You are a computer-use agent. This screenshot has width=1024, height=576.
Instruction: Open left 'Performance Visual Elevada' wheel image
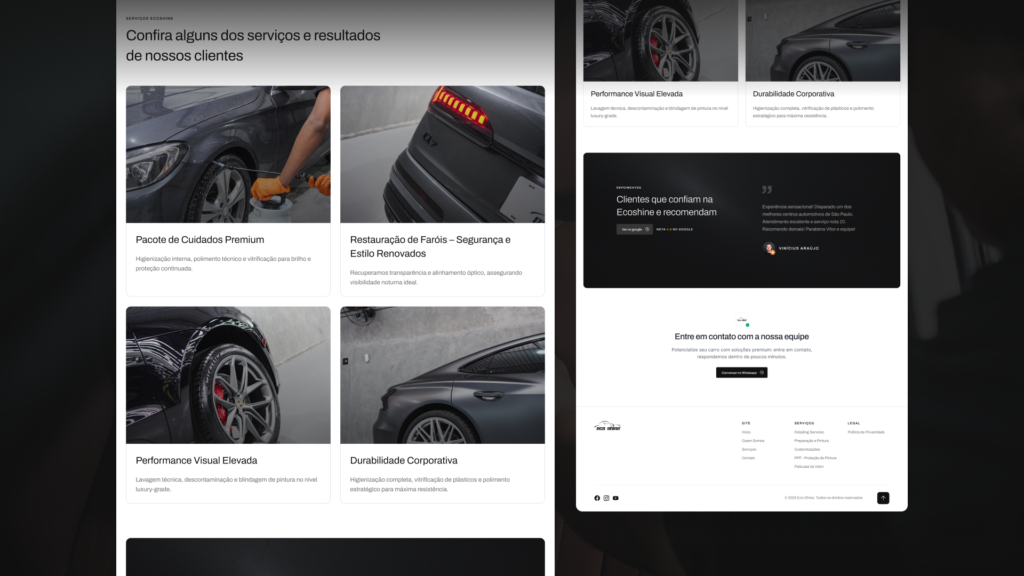pyautogui.click(x=228, y=375)
